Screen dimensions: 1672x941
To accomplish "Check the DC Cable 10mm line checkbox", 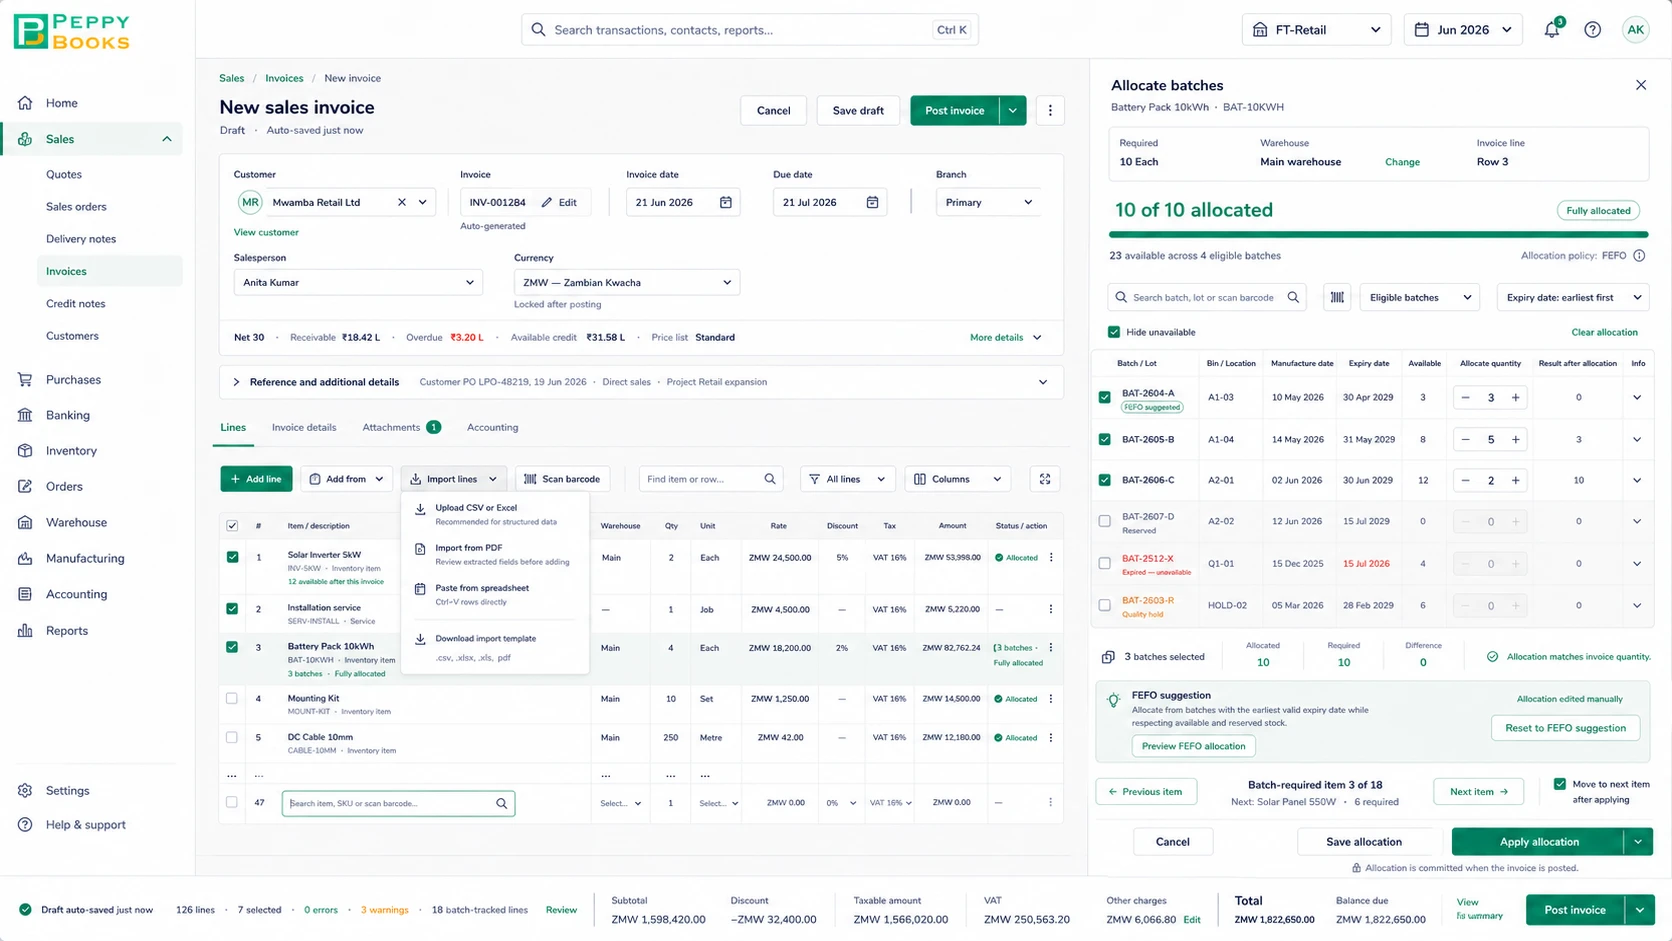I will click(232, 737).
